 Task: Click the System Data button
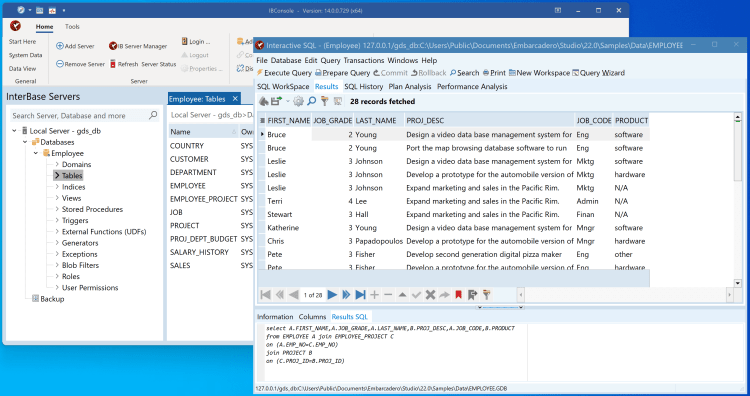(x=25, y=55)
